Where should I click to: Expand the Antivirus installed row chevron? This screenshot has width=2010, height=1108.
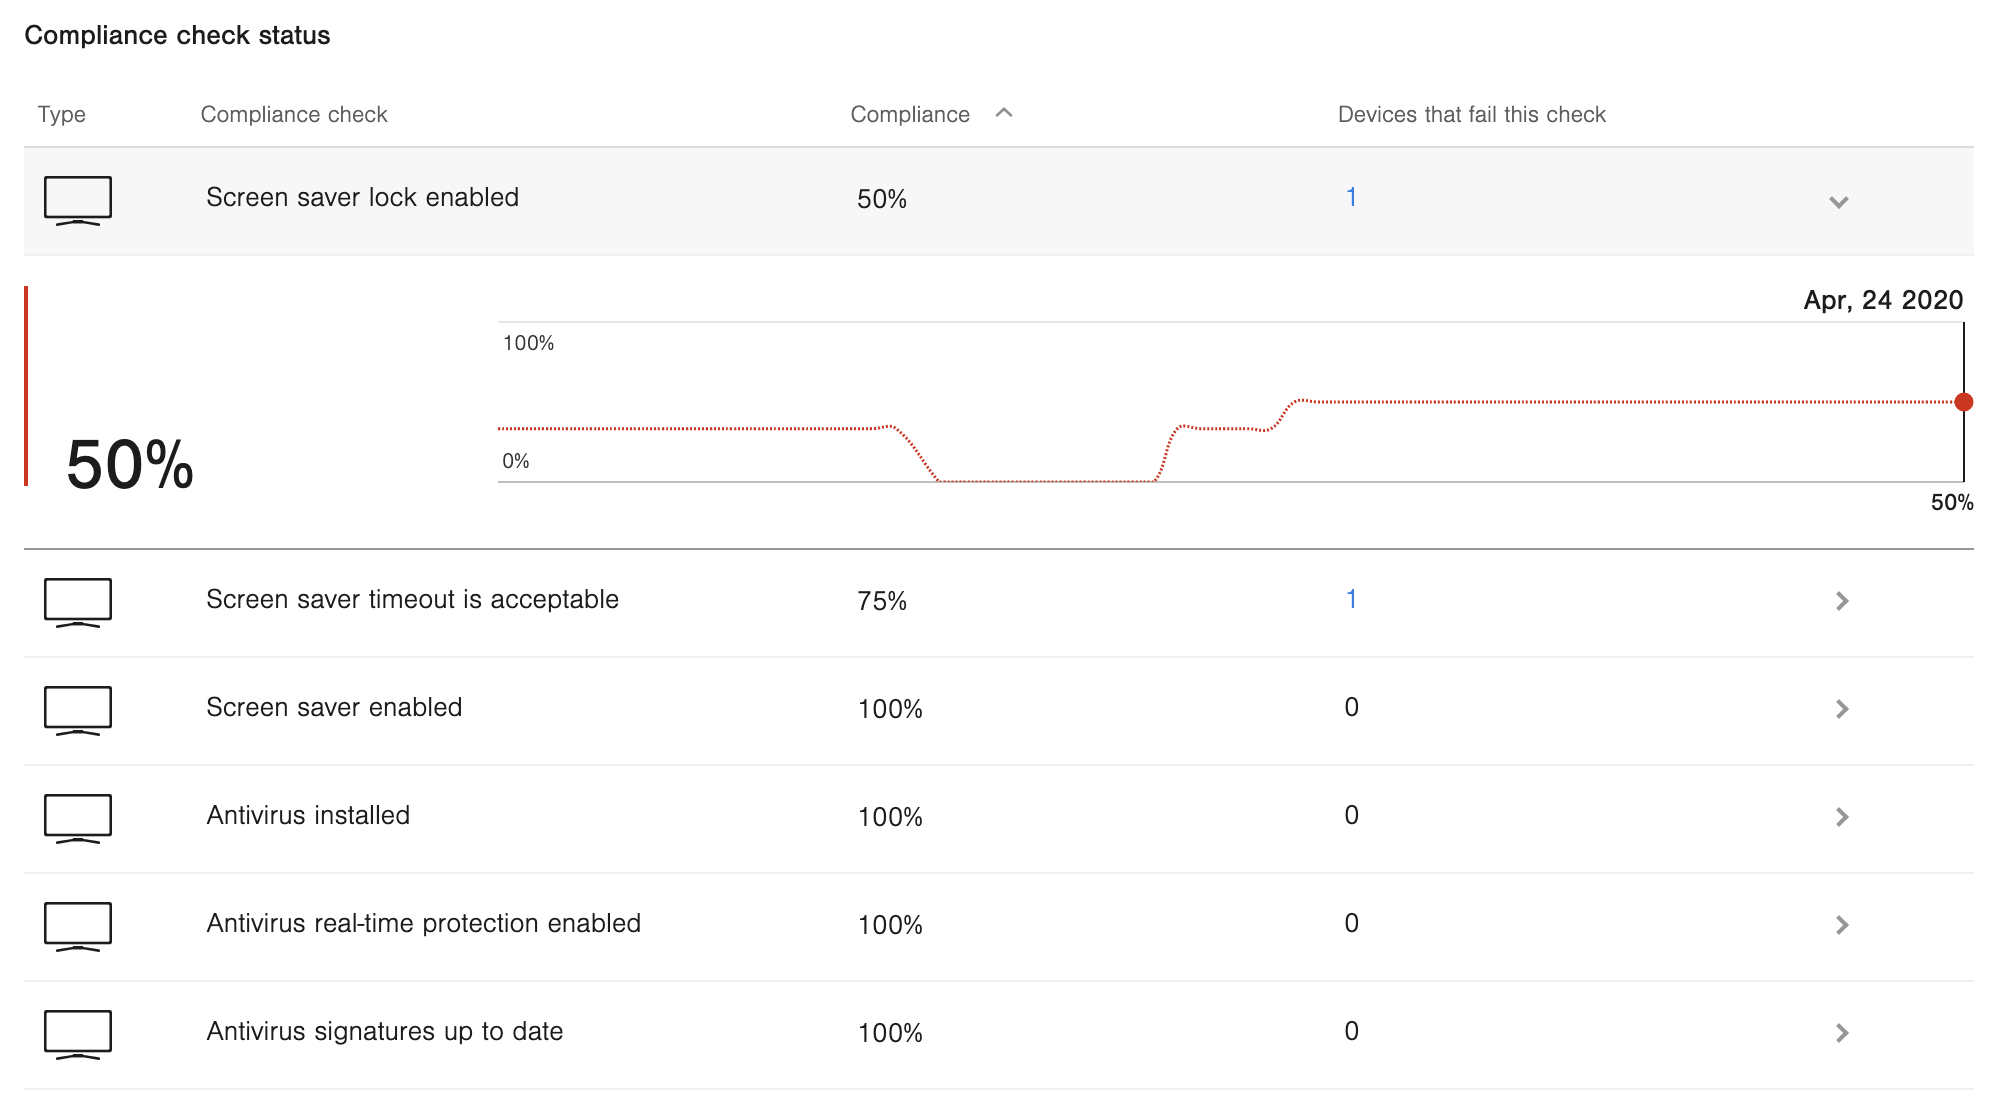pyautogui.click(x=1842, y=817)
